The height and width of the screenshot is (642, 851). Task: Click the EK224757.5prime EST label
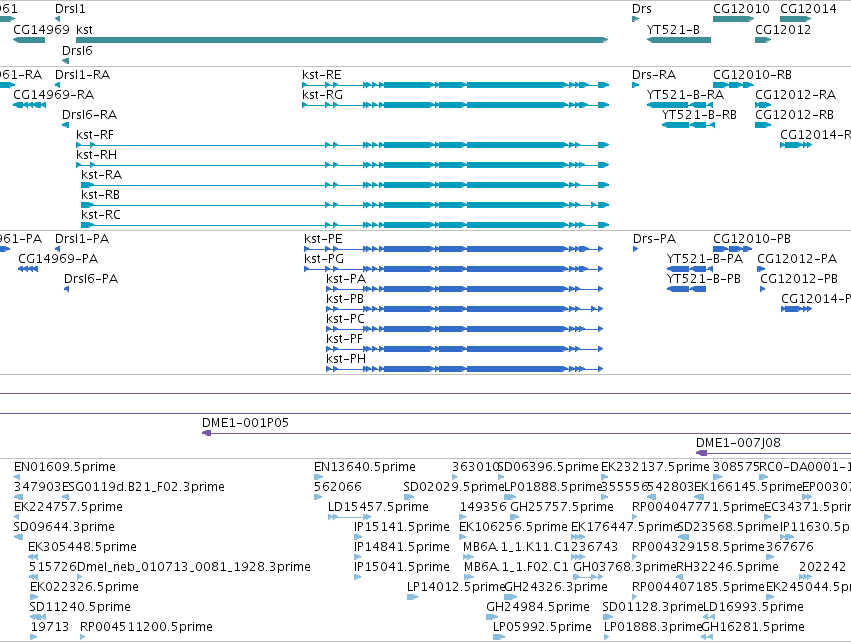(68, 507)
